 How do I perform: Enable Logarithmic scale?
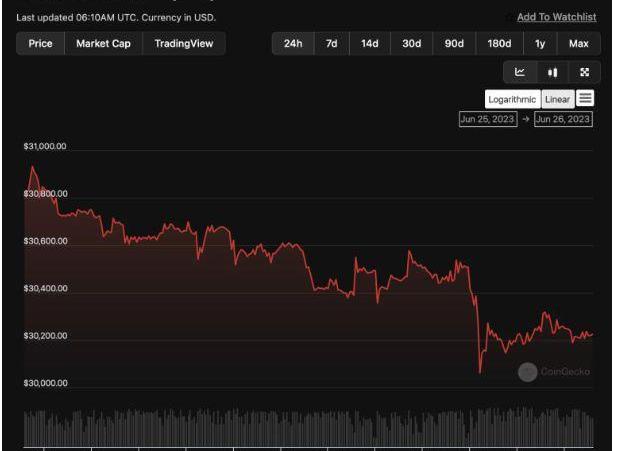point(513,99)
